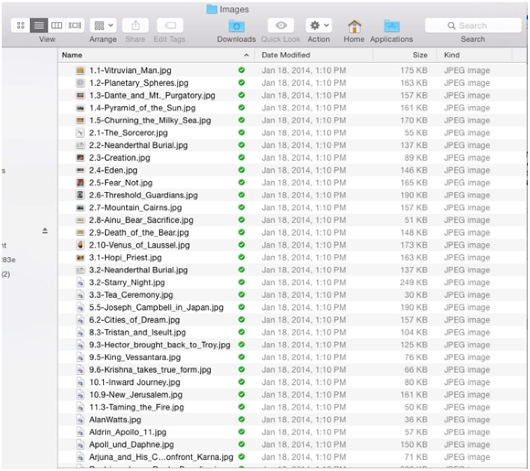Switch to icon view mode

pos(21,25)
